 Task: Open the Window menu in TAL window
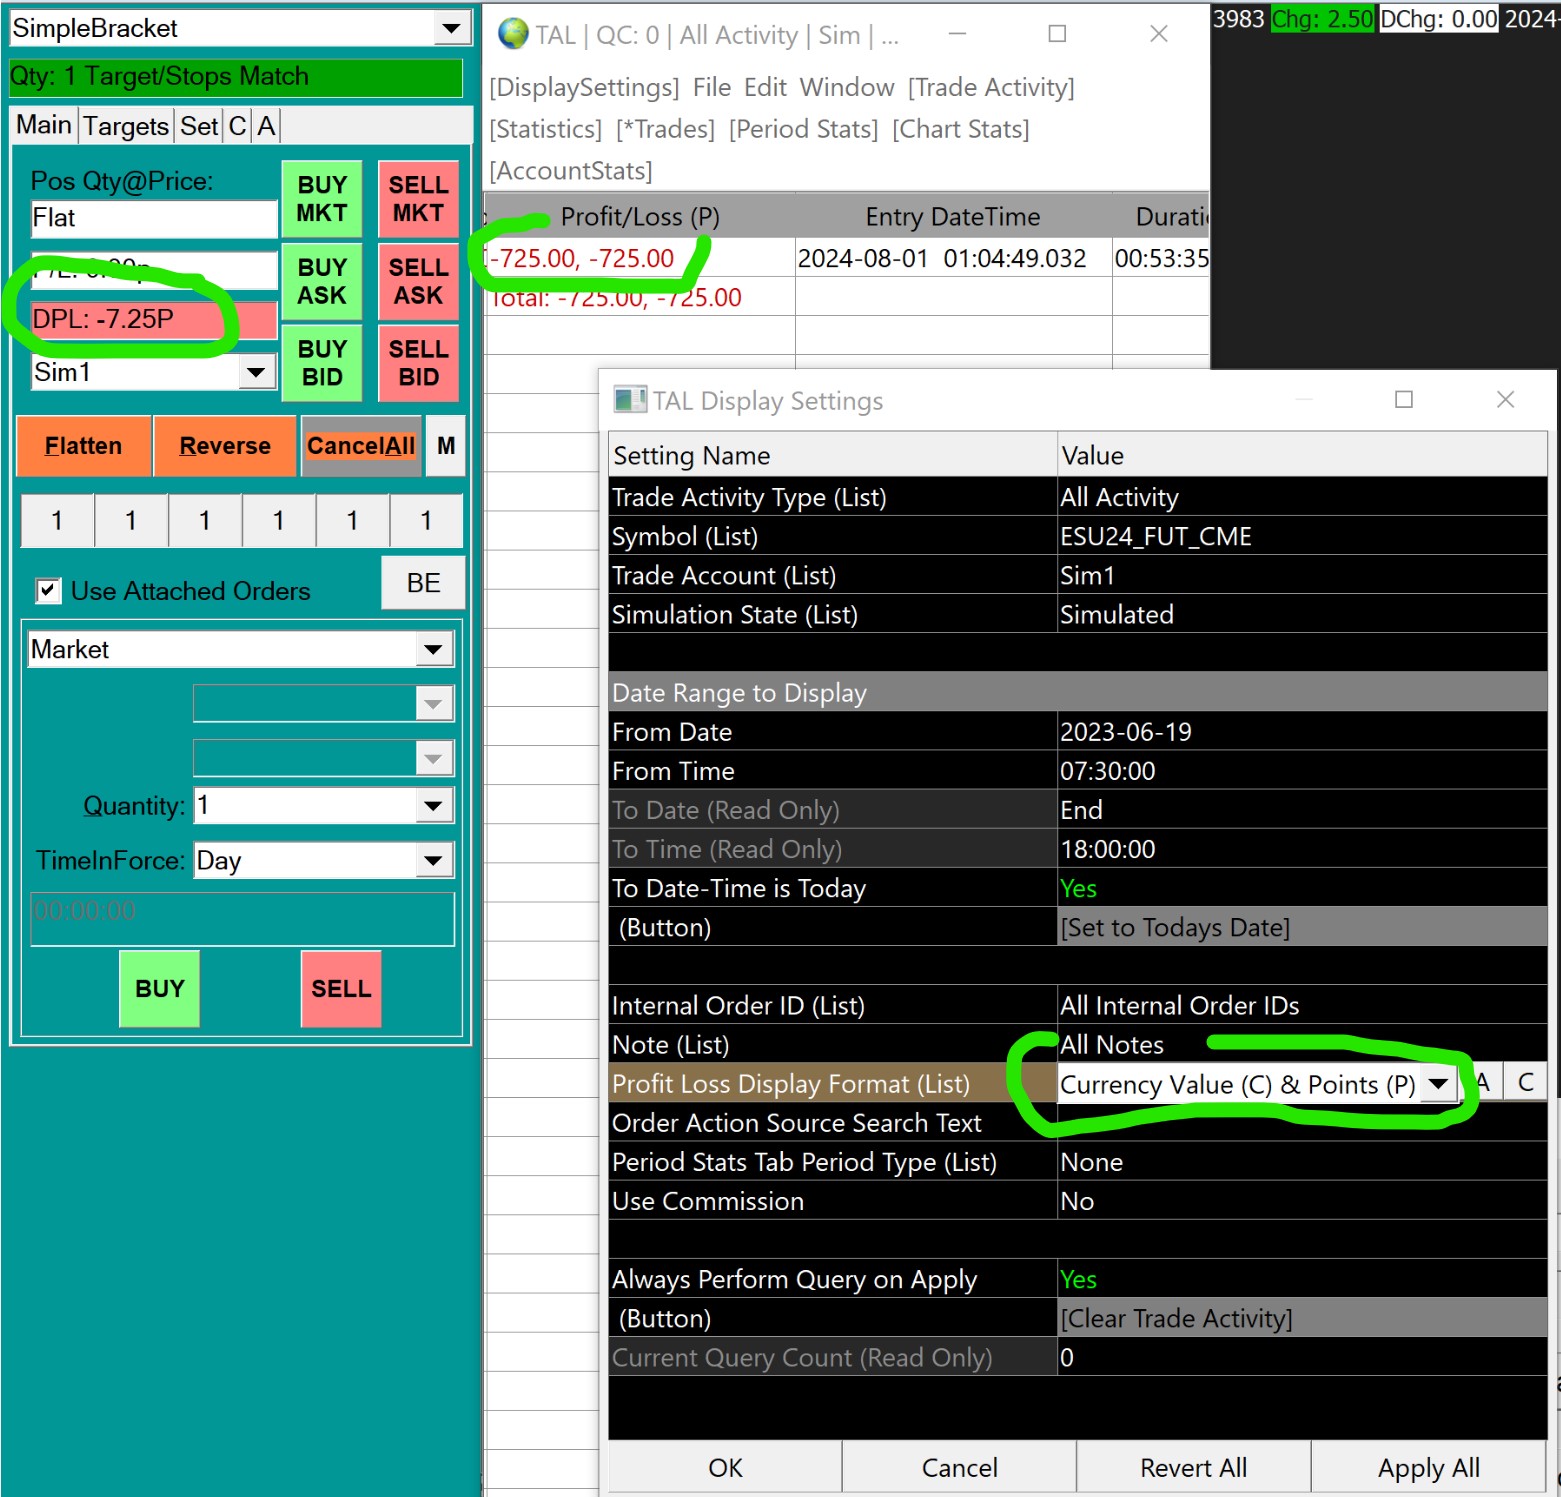tap(847, 88)
